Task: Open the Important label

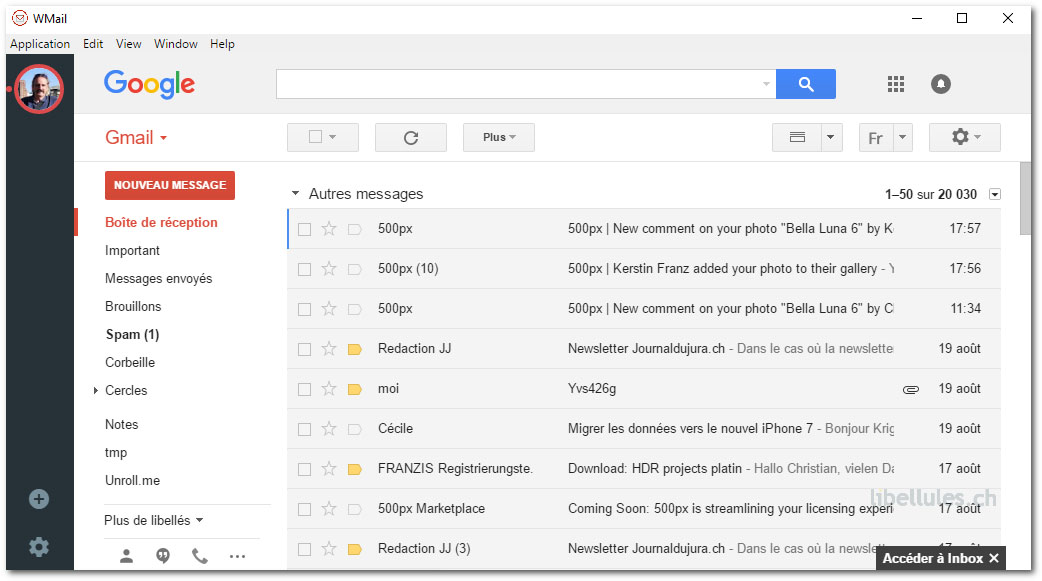Action: 132,251
